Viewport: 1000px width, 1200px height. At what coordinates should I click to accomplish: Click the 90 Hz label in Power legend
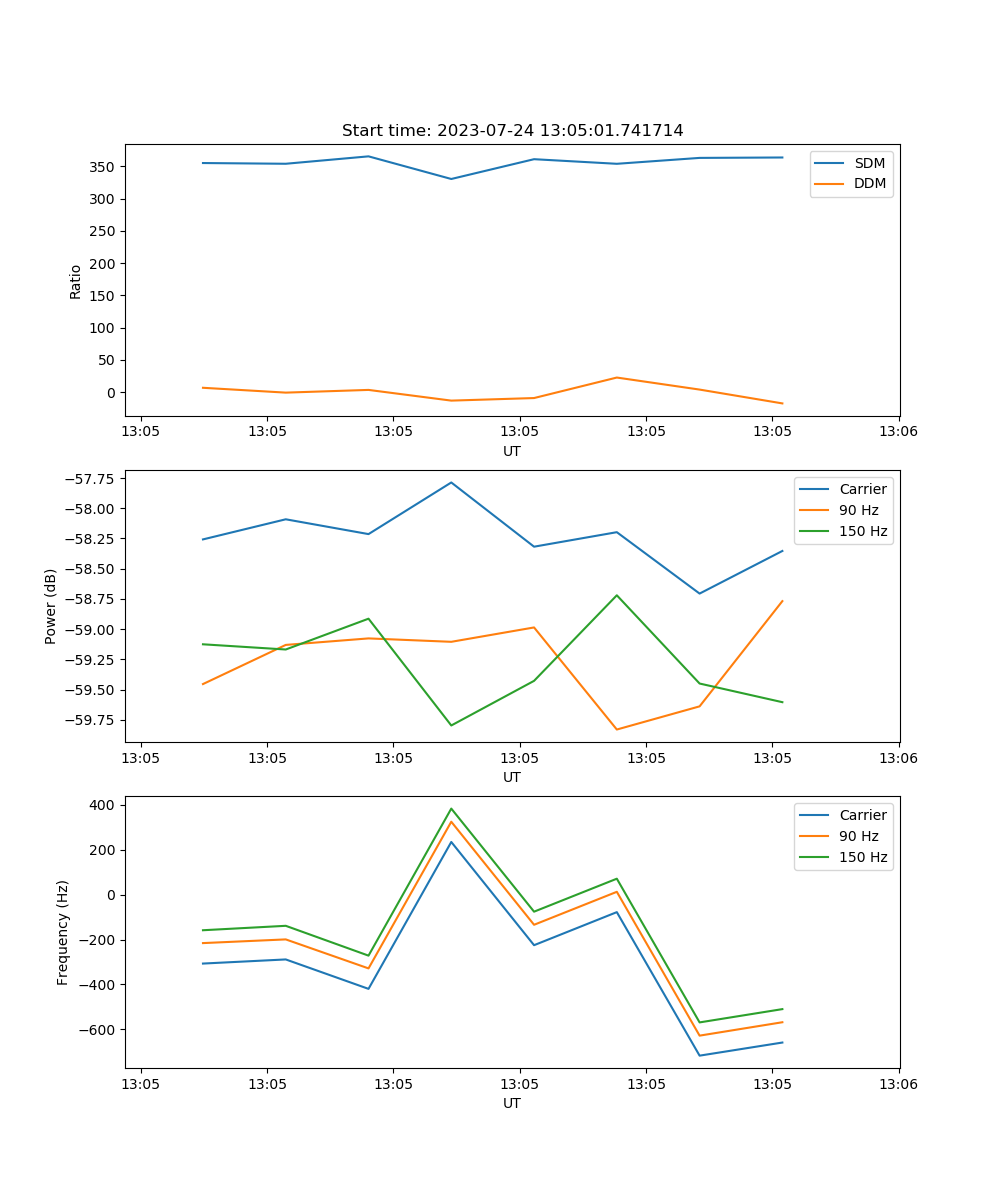pyautogui.click(x=858, y=510)
